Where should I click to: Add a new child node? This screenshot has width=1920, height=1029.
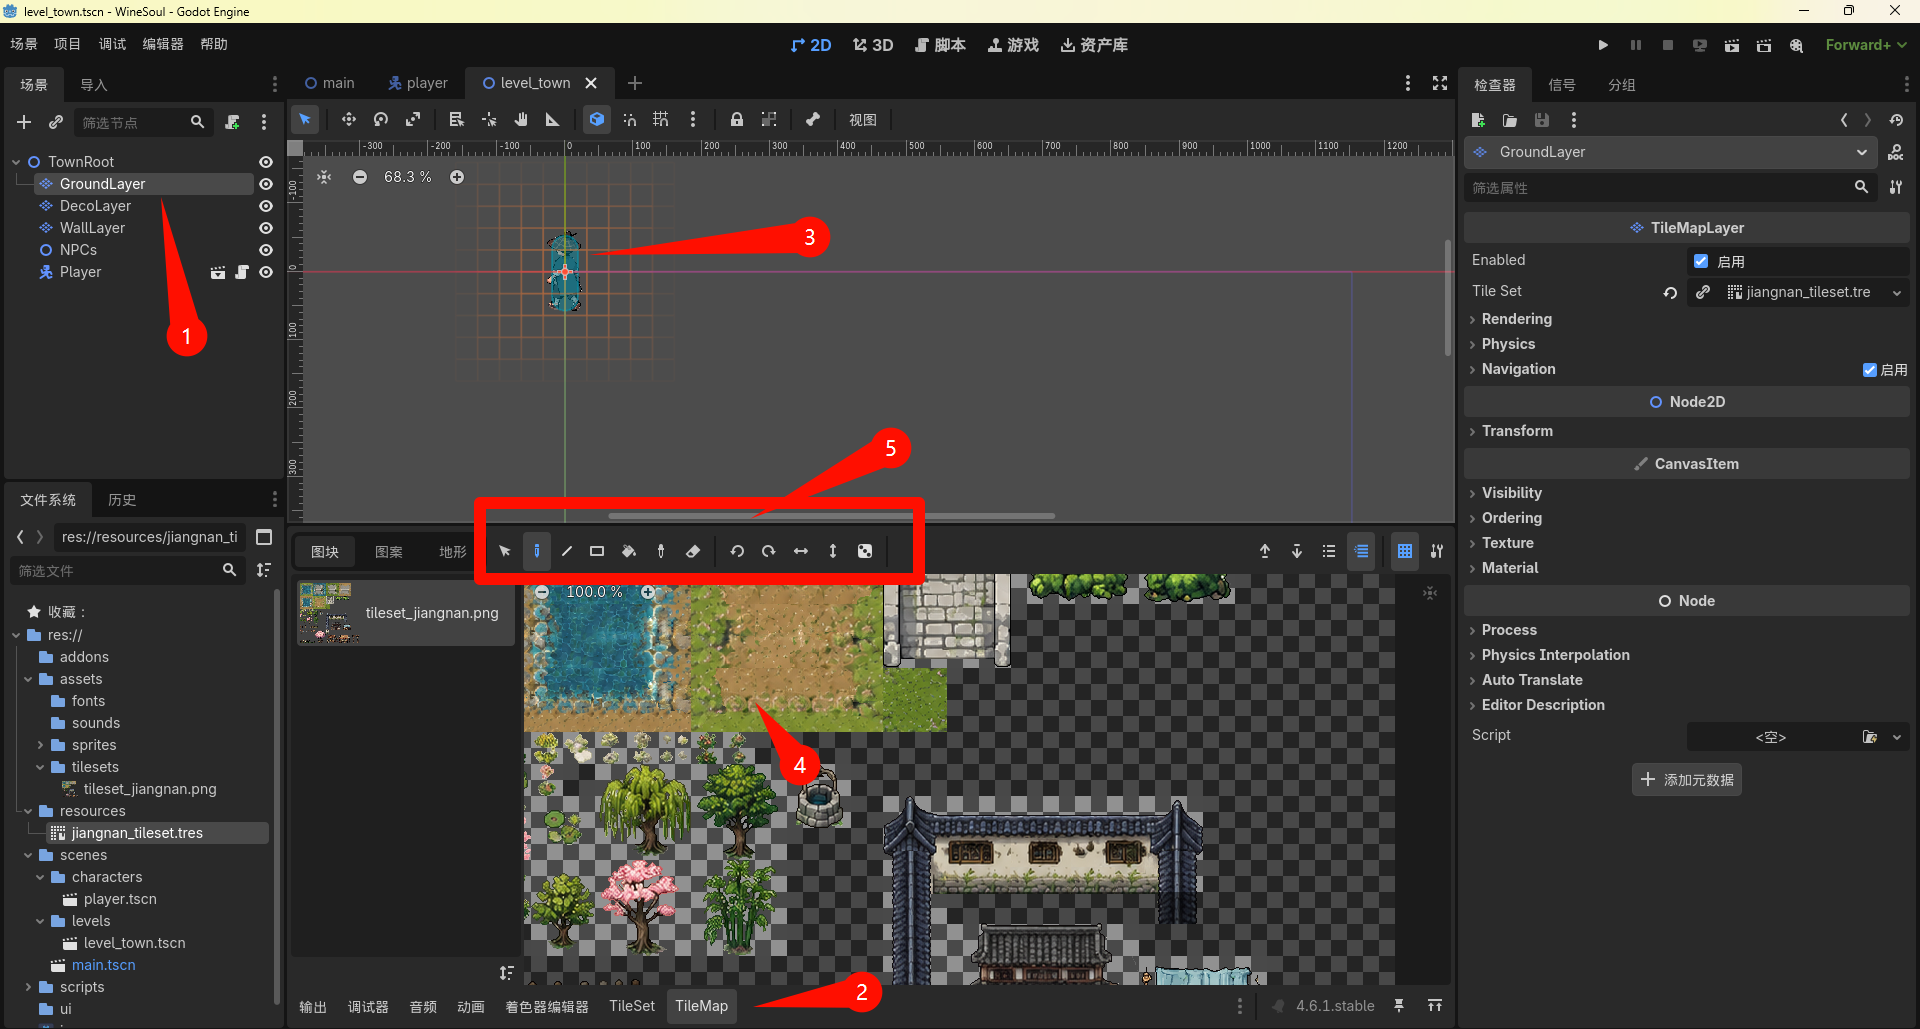[x=24, y=122]
